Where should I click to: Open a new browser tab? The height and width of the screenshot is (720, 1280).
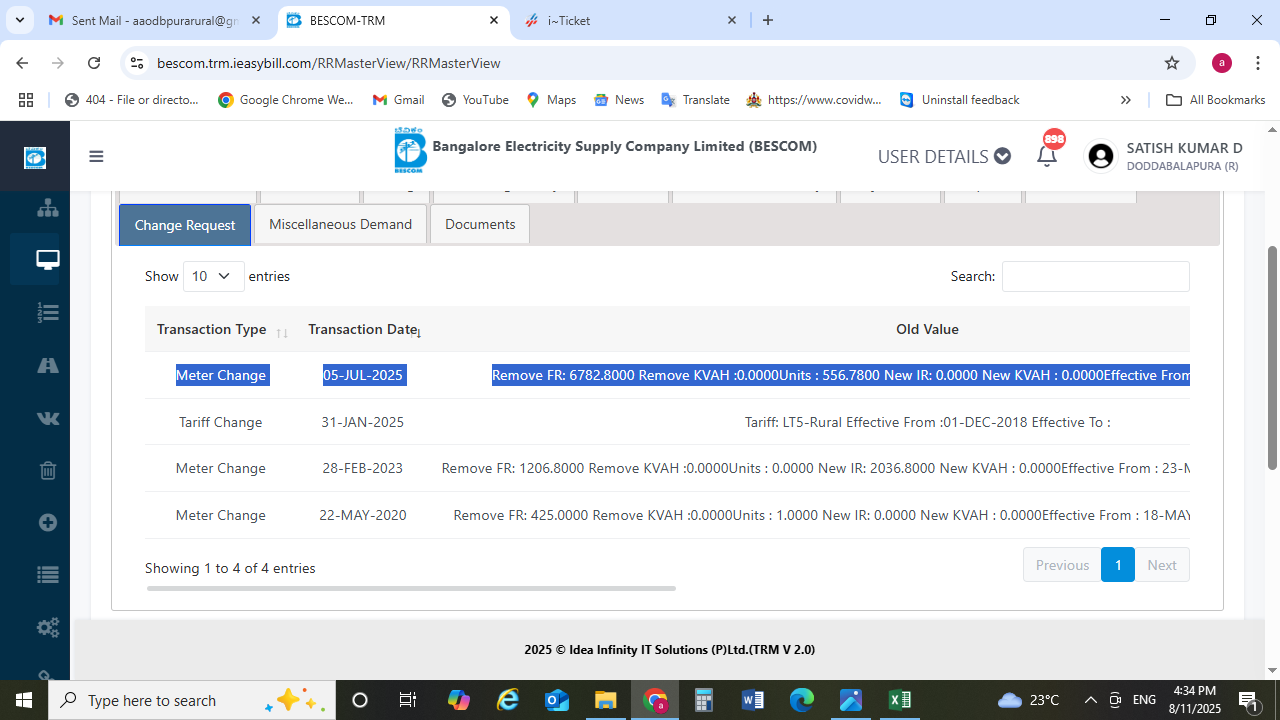[x=768, y=20]
